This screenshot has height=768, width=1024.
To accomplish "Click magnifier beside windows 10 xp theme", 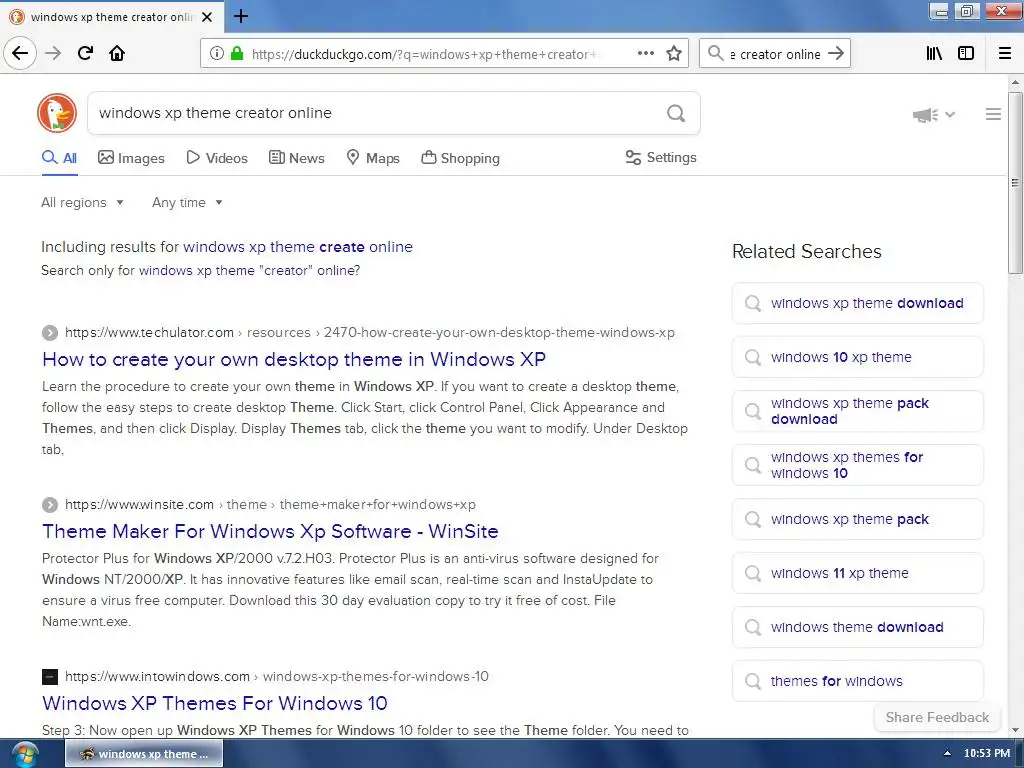I will (x=753, y=357).
